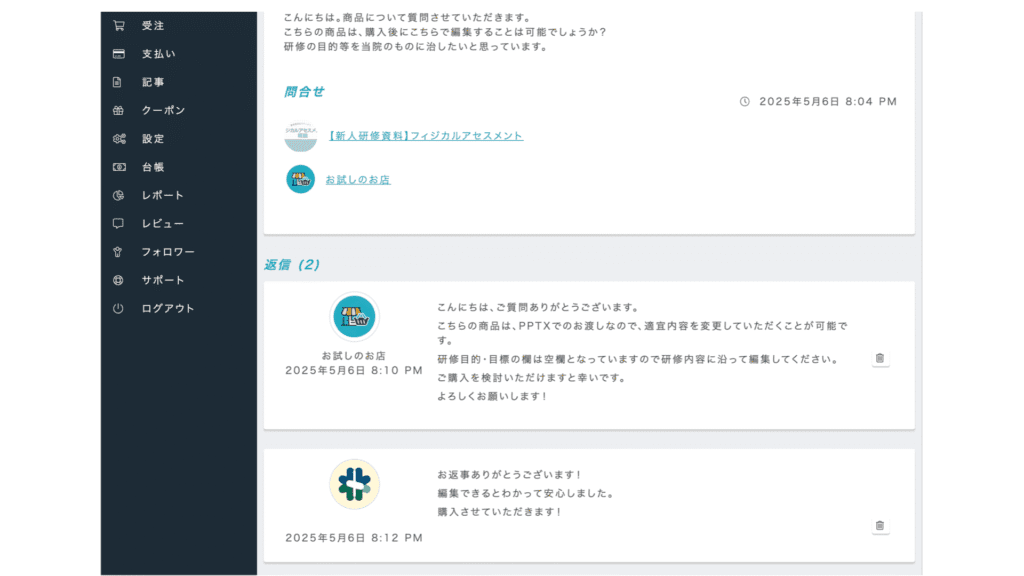This screenshot has height=576, width=1024.
Task: Click the reply timestamp 2025年5月6日 8:10 PM
Action: (x=354, y=370)
